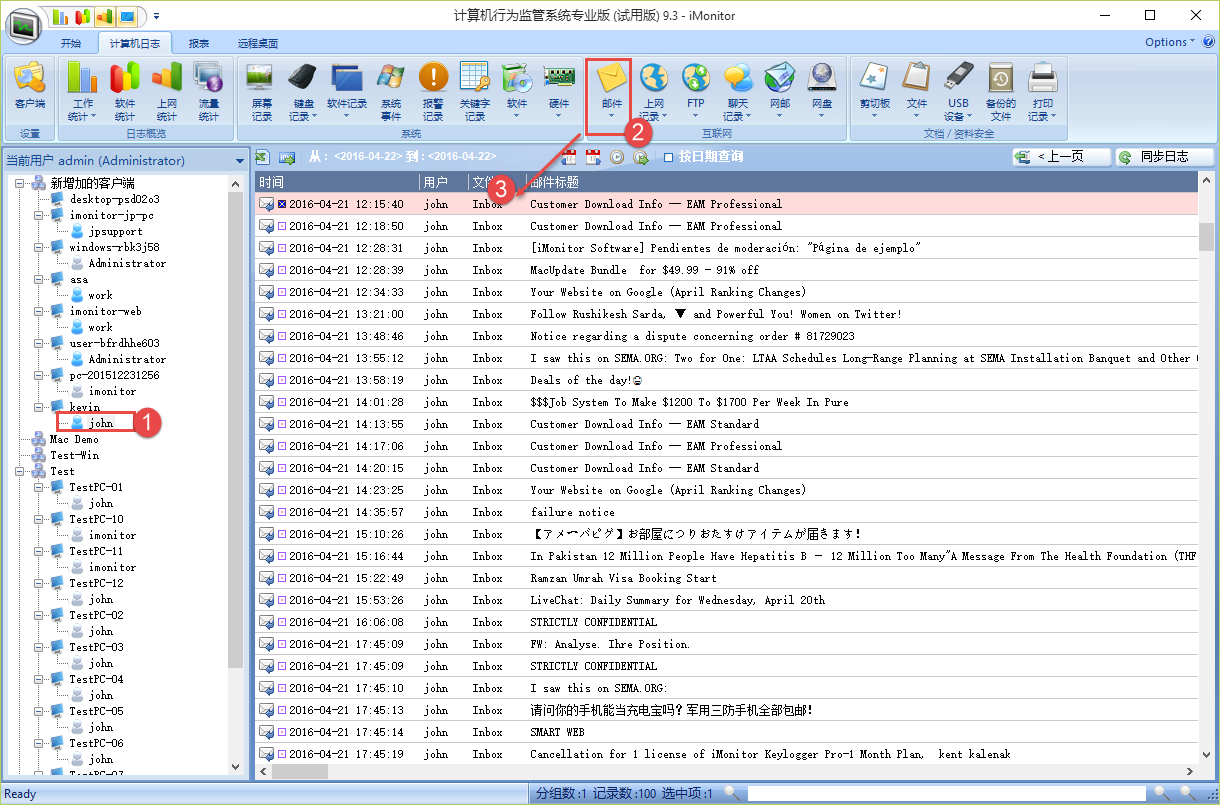Open 软件记录 software records
The width and height of the screenshot is (1220, 805).
click(347, 91)
